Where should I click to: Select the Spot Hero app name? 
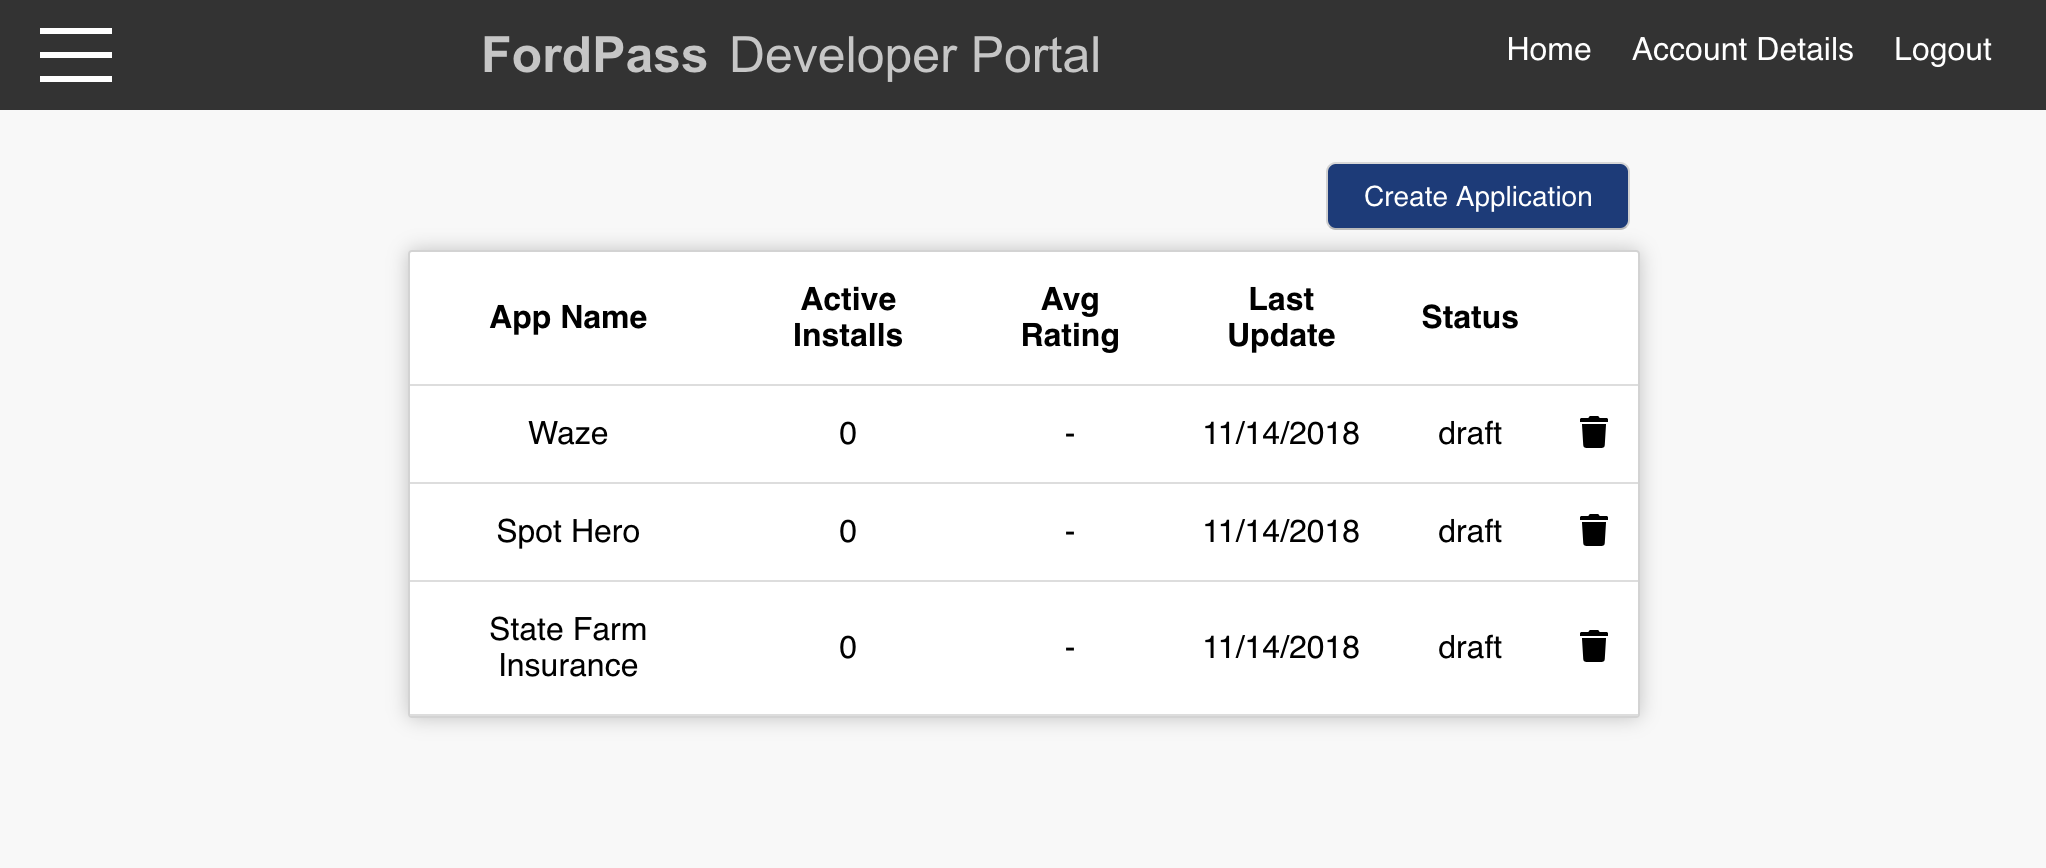click(568, 531)
